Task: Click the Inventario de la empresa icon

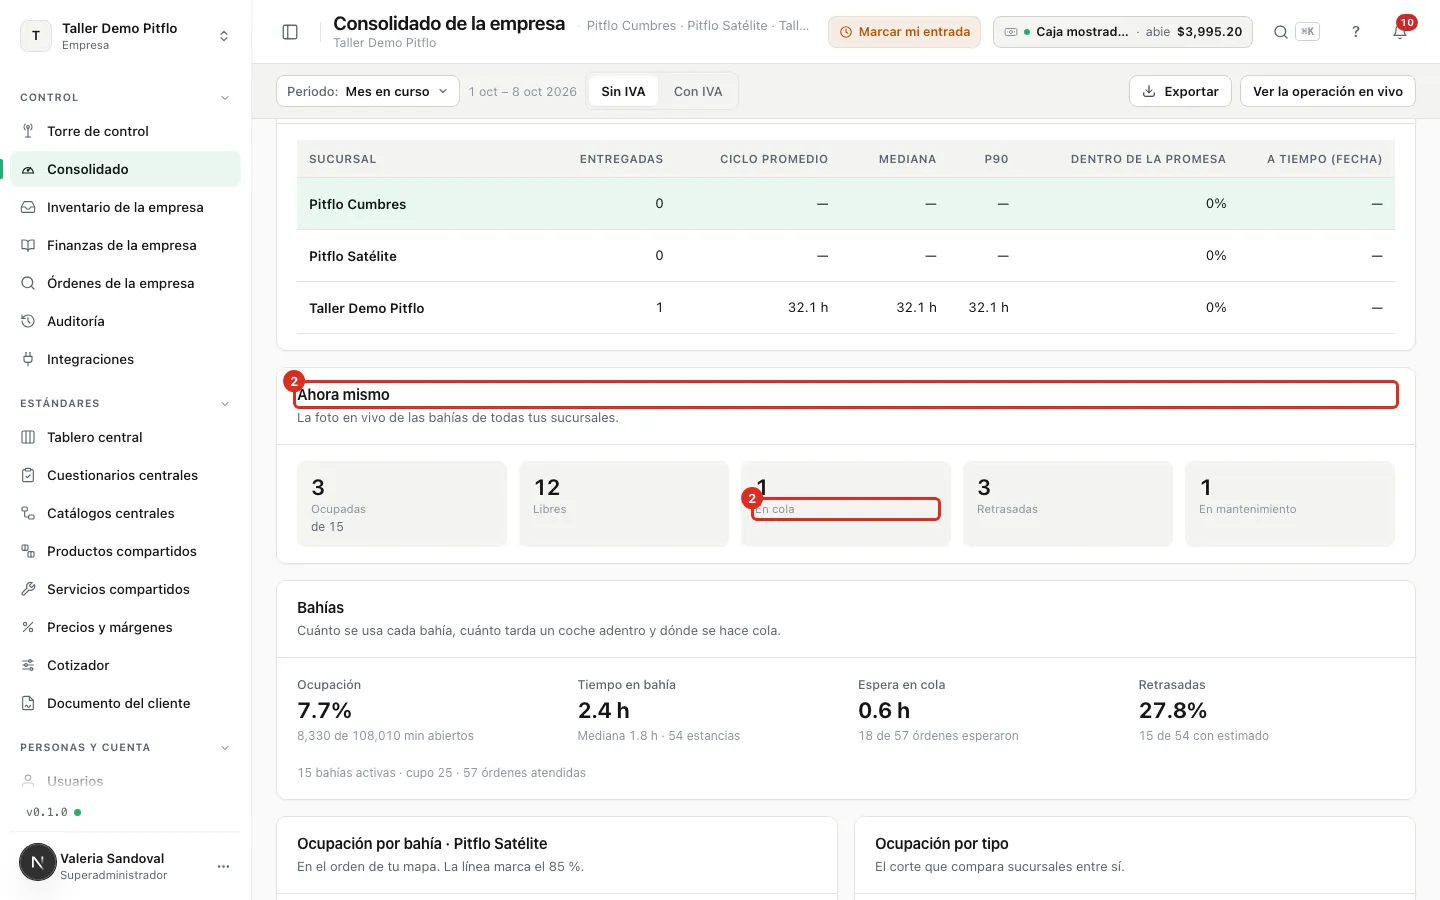Action: tap(28, 207)
